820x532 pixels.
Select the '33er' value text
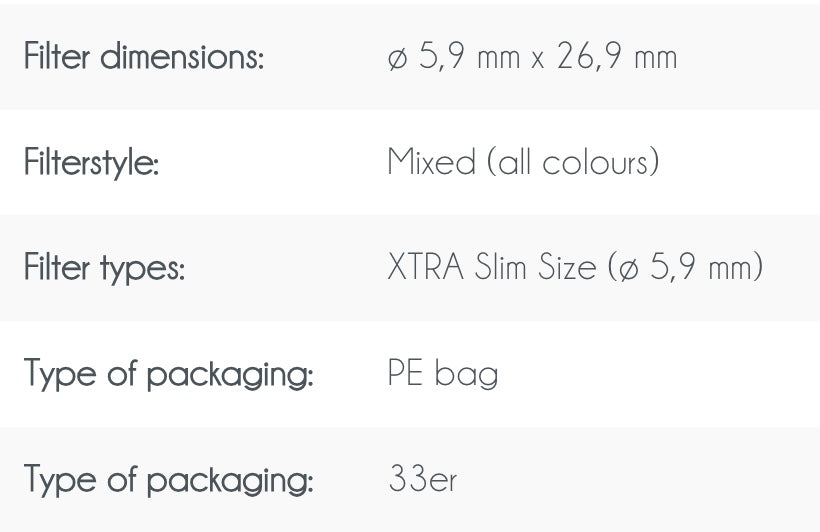(422, 480)
